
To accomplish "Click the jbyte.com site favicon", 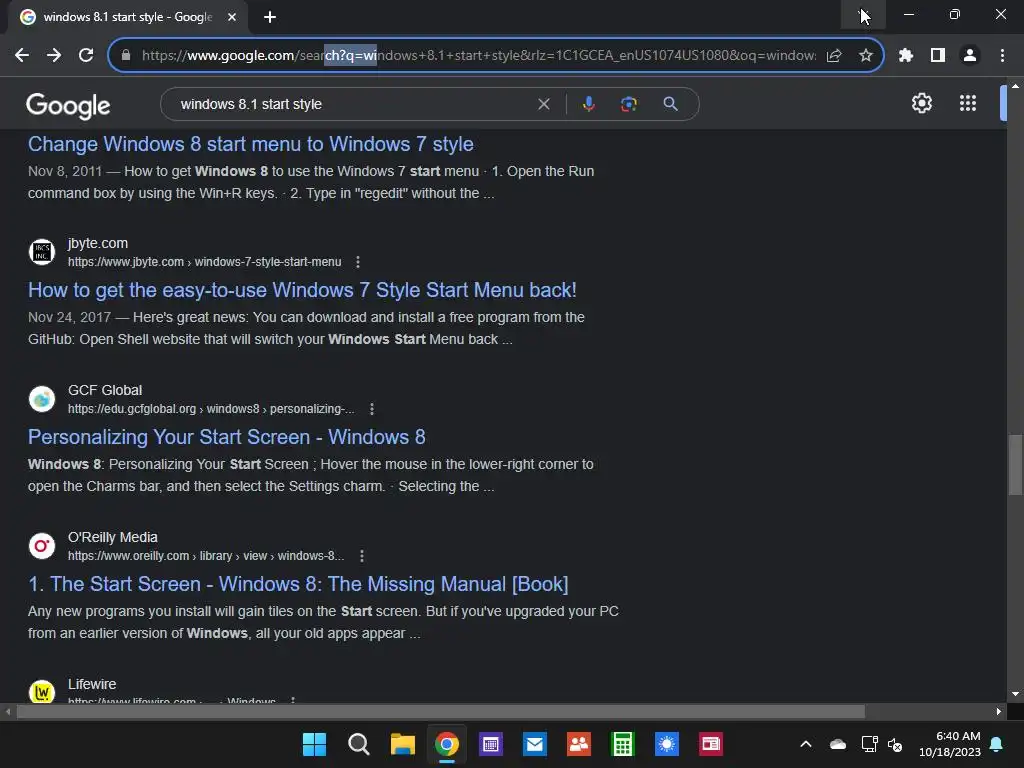I will 42,251.
